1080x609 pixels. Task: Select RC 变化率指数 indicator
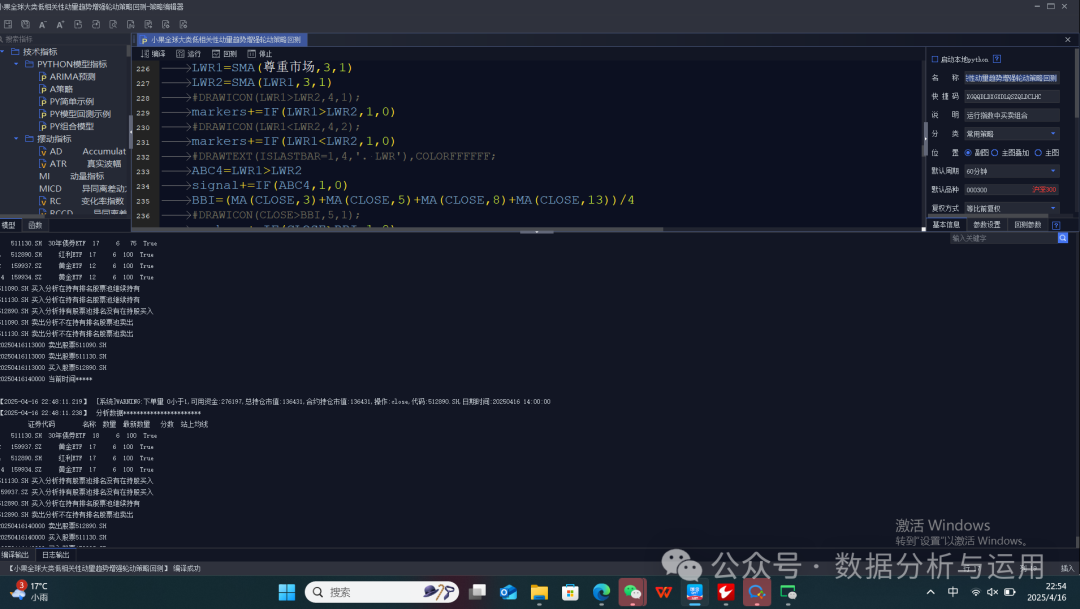point(81,201)
